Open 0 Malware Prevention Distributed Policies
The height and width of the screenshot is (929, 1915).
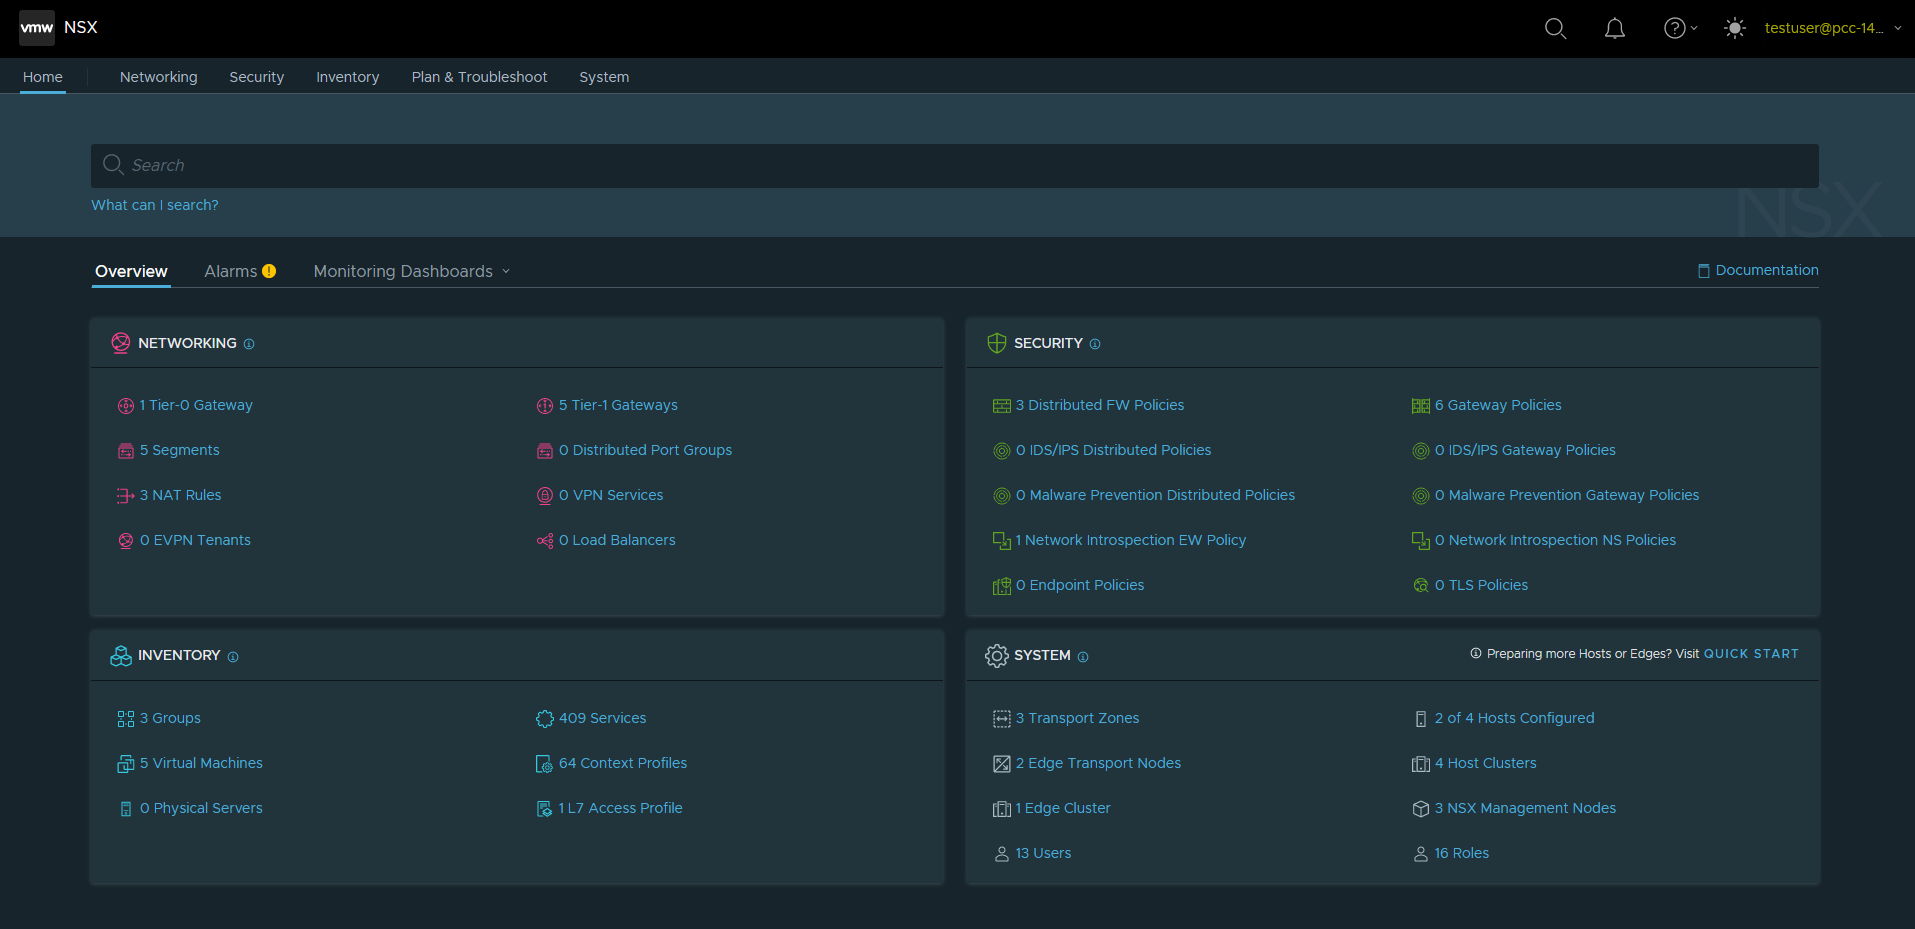[x=1155, y=495]
